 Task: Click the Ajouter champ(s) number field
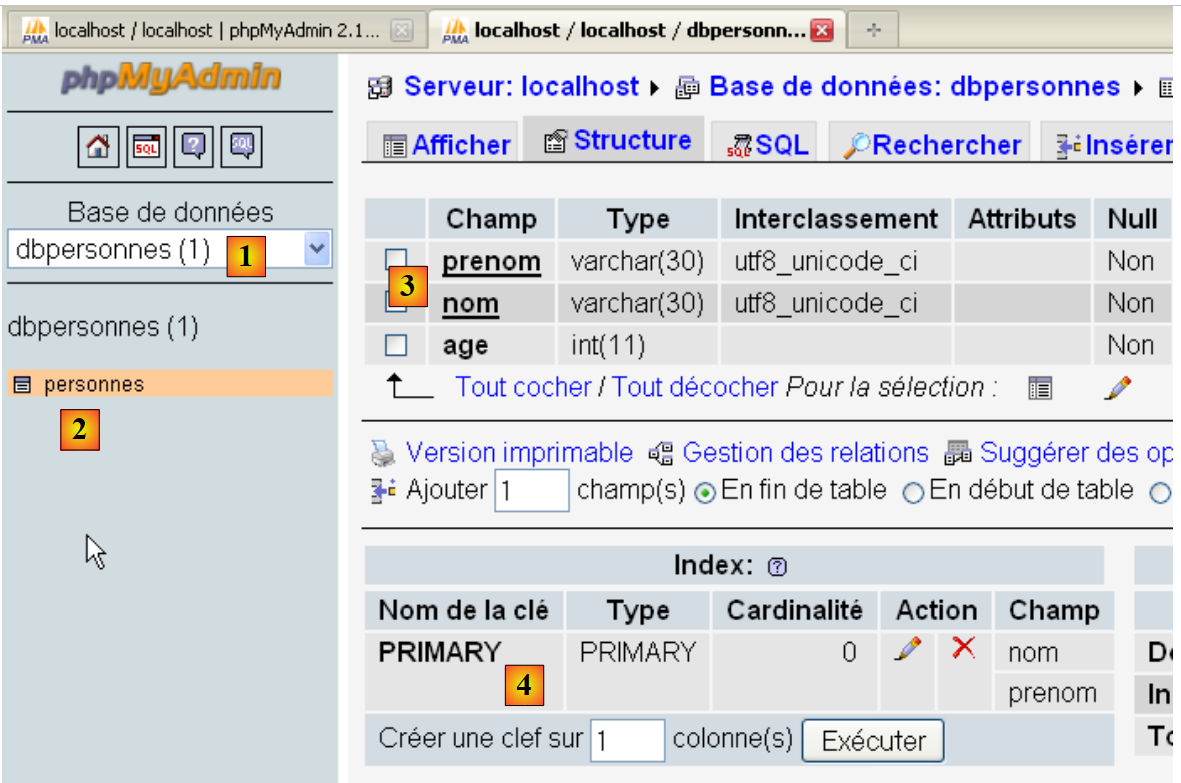[x=531, y=491]
